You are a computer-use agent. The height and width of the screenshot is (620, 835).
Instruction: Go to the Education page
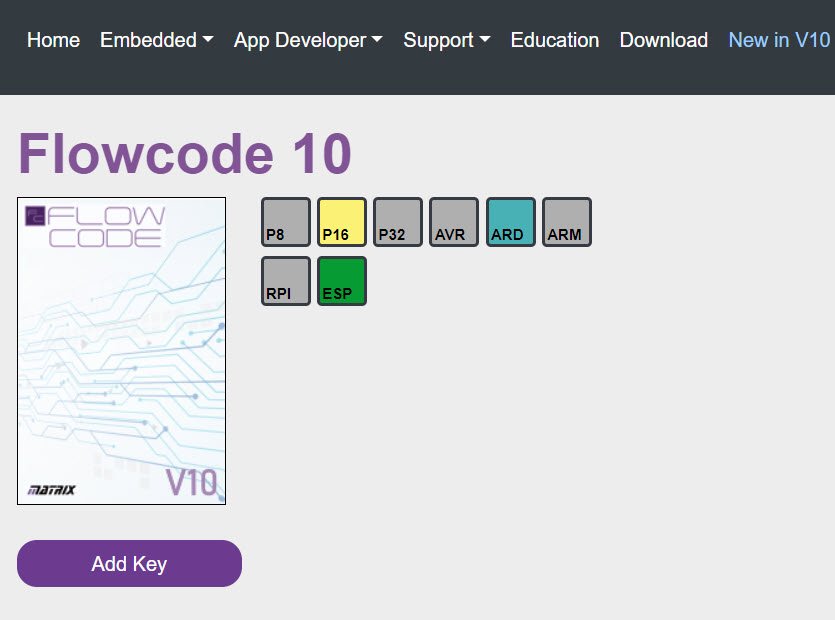coord(555,40)
